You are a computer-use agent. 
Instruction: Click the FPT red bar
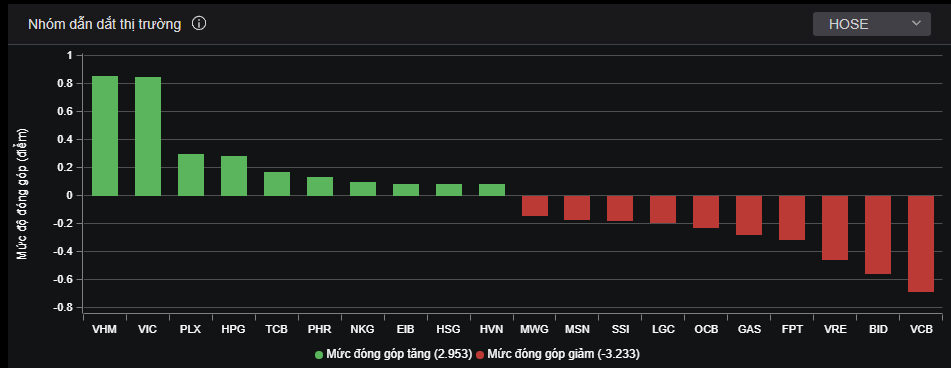(792, 218)
